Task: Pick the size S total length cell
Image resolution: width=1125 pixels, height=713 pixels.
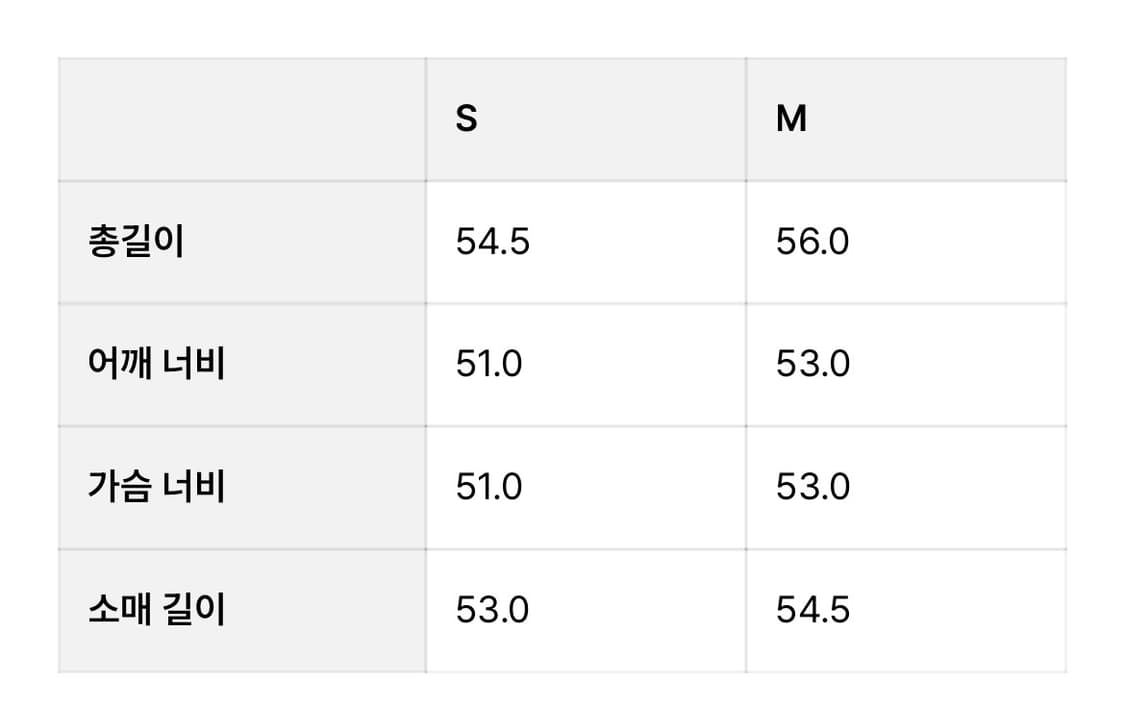Action: click(585, 243)
